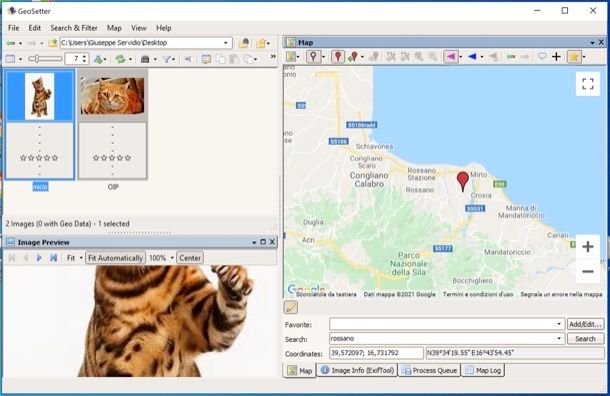
Task: Switch to Image Info (ExifTool) tab
Action: tap(358, 370)
